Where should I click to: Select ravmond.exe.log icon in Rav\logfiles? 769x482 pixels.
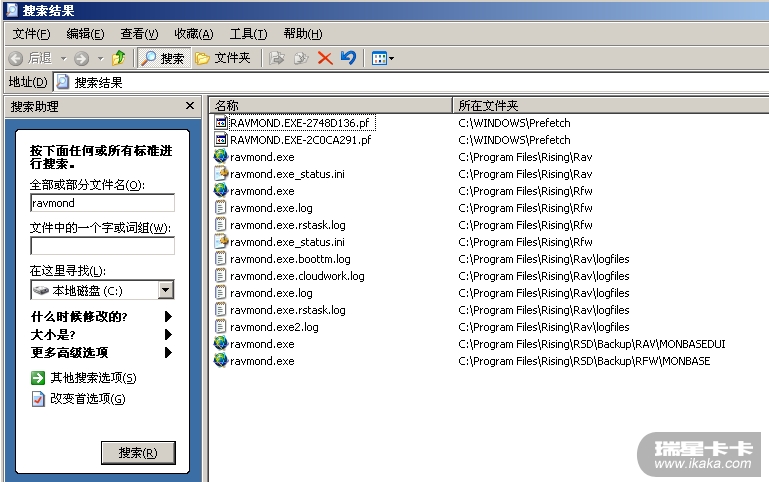point(221,293)
